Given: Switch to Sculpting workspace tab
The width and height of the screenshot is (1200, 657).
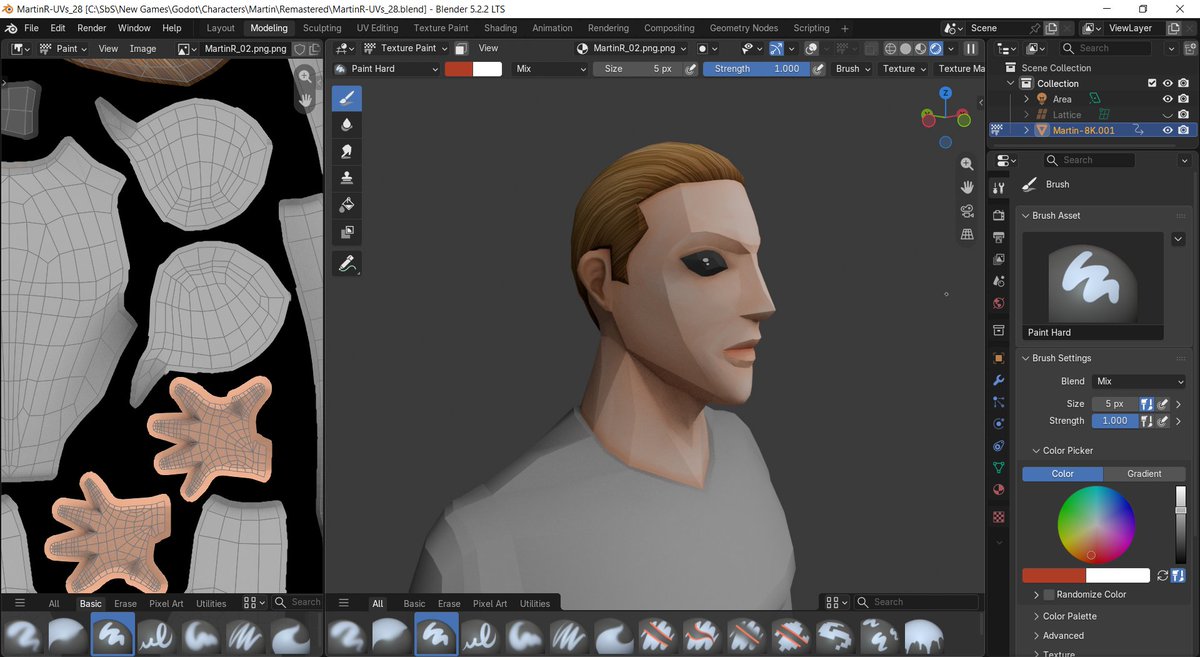Looking at the screenshot, I should [x=322, y=28].
